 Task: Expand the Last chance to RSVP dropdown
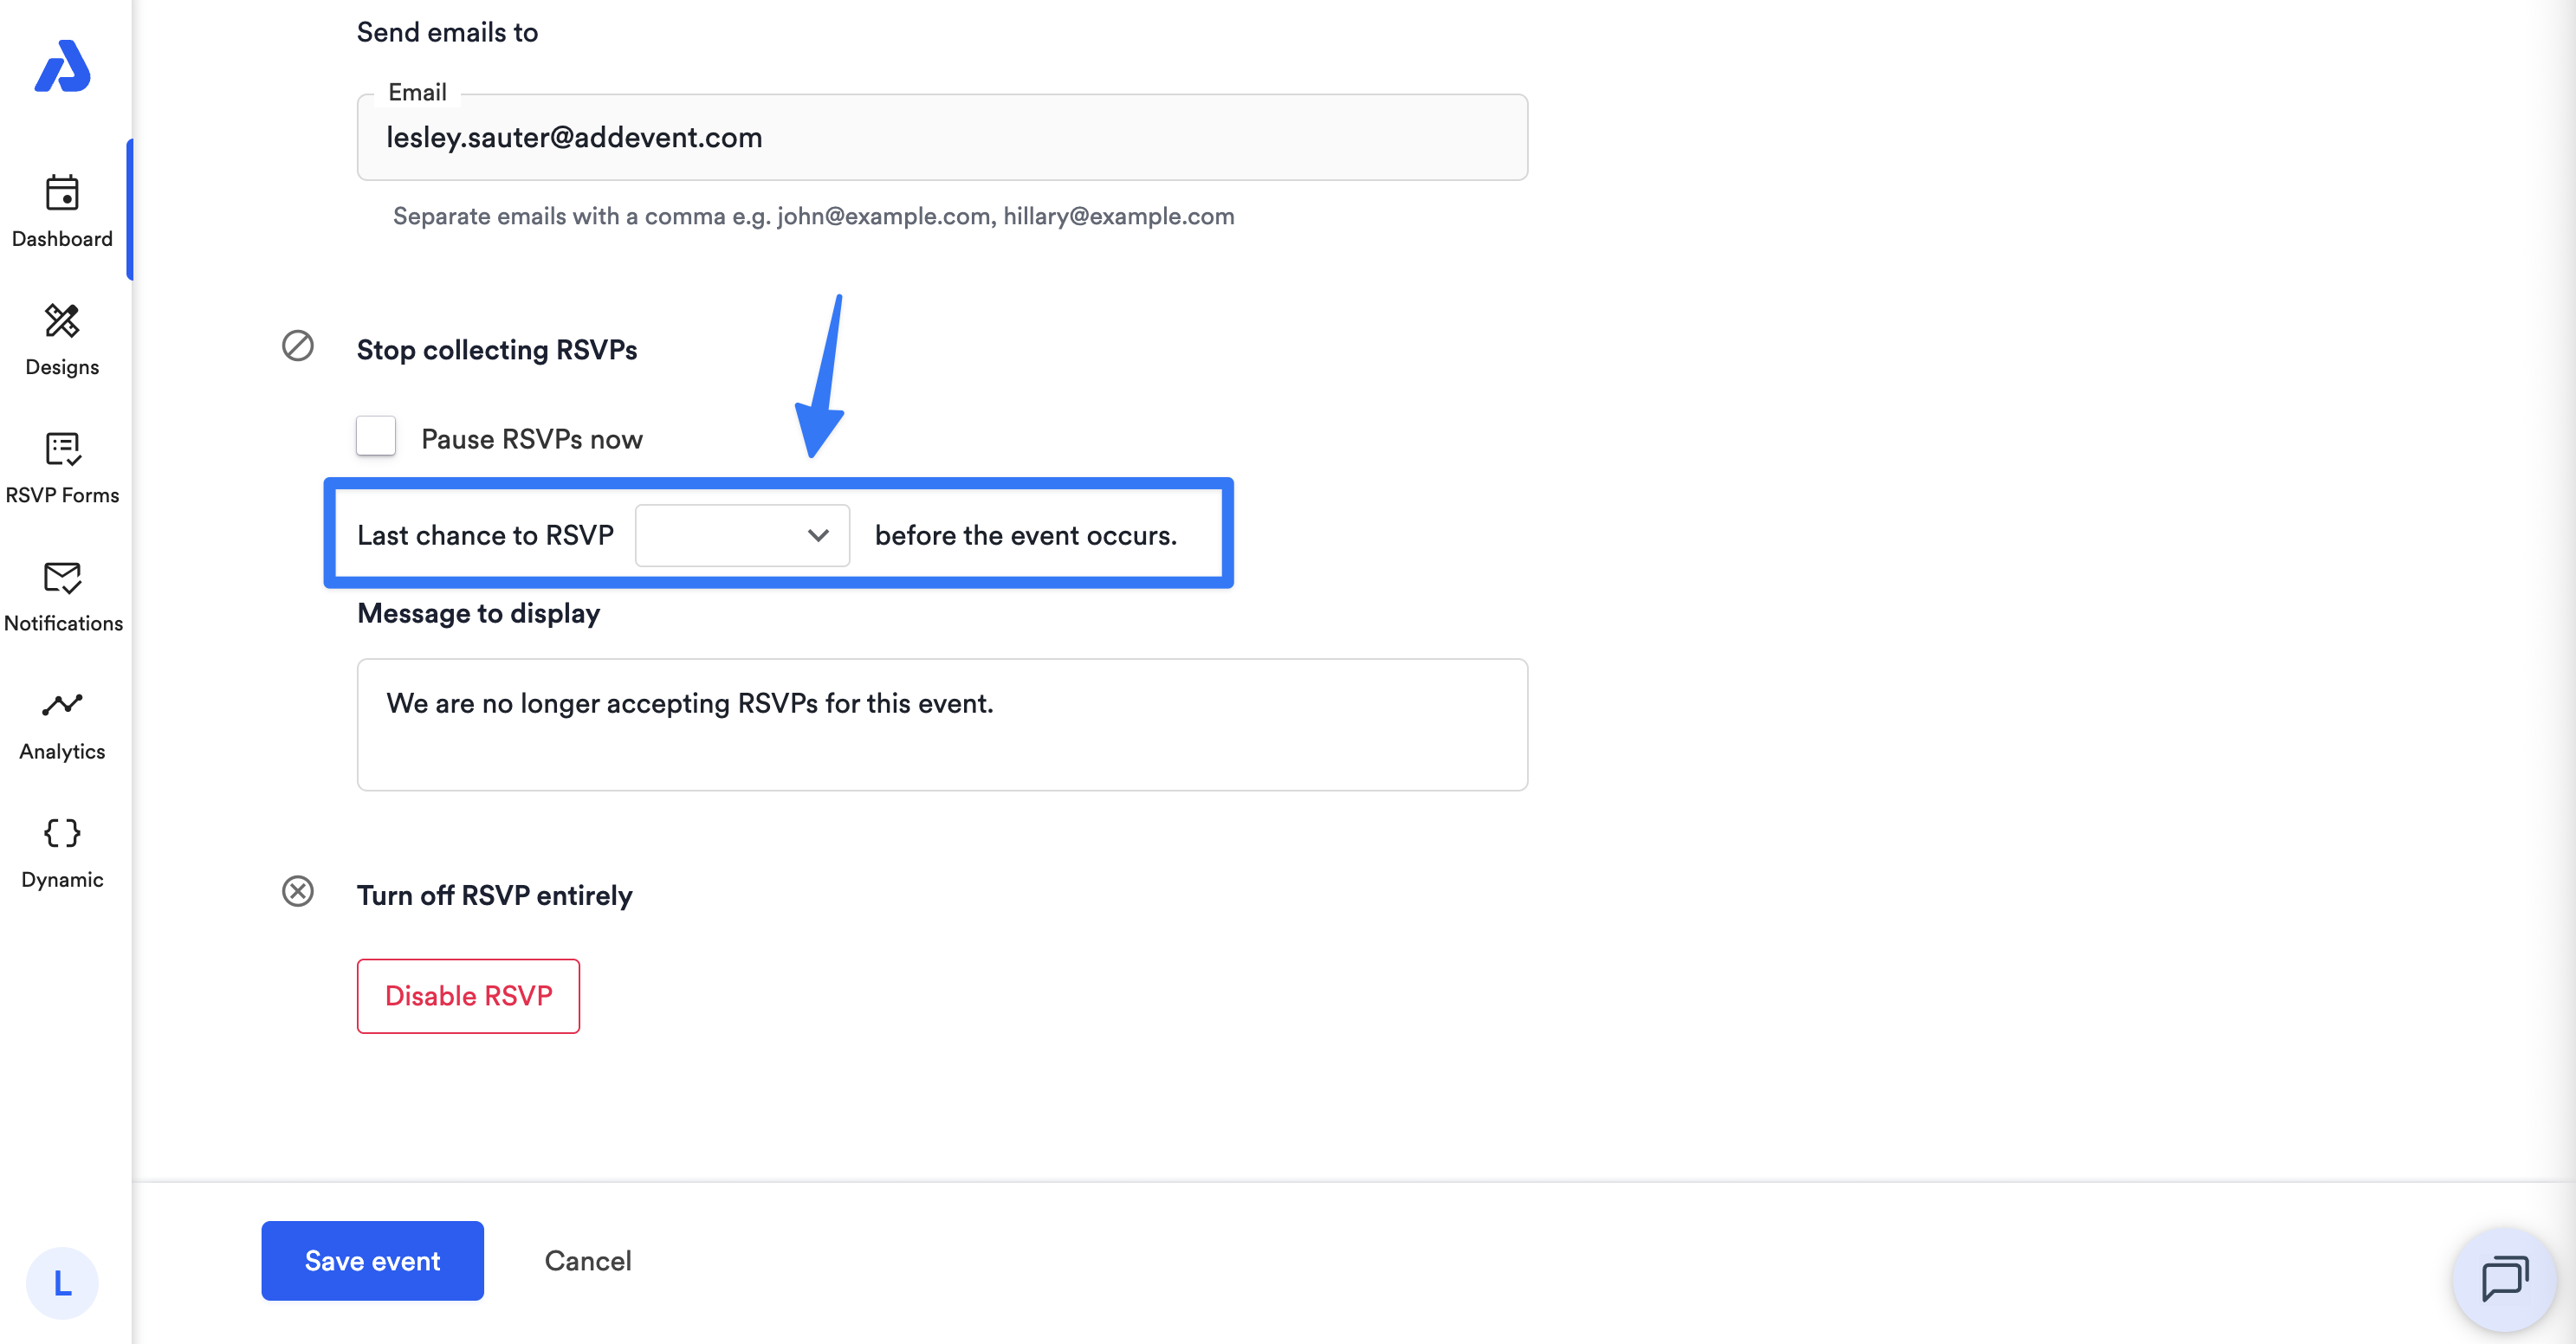coord(742,536)
